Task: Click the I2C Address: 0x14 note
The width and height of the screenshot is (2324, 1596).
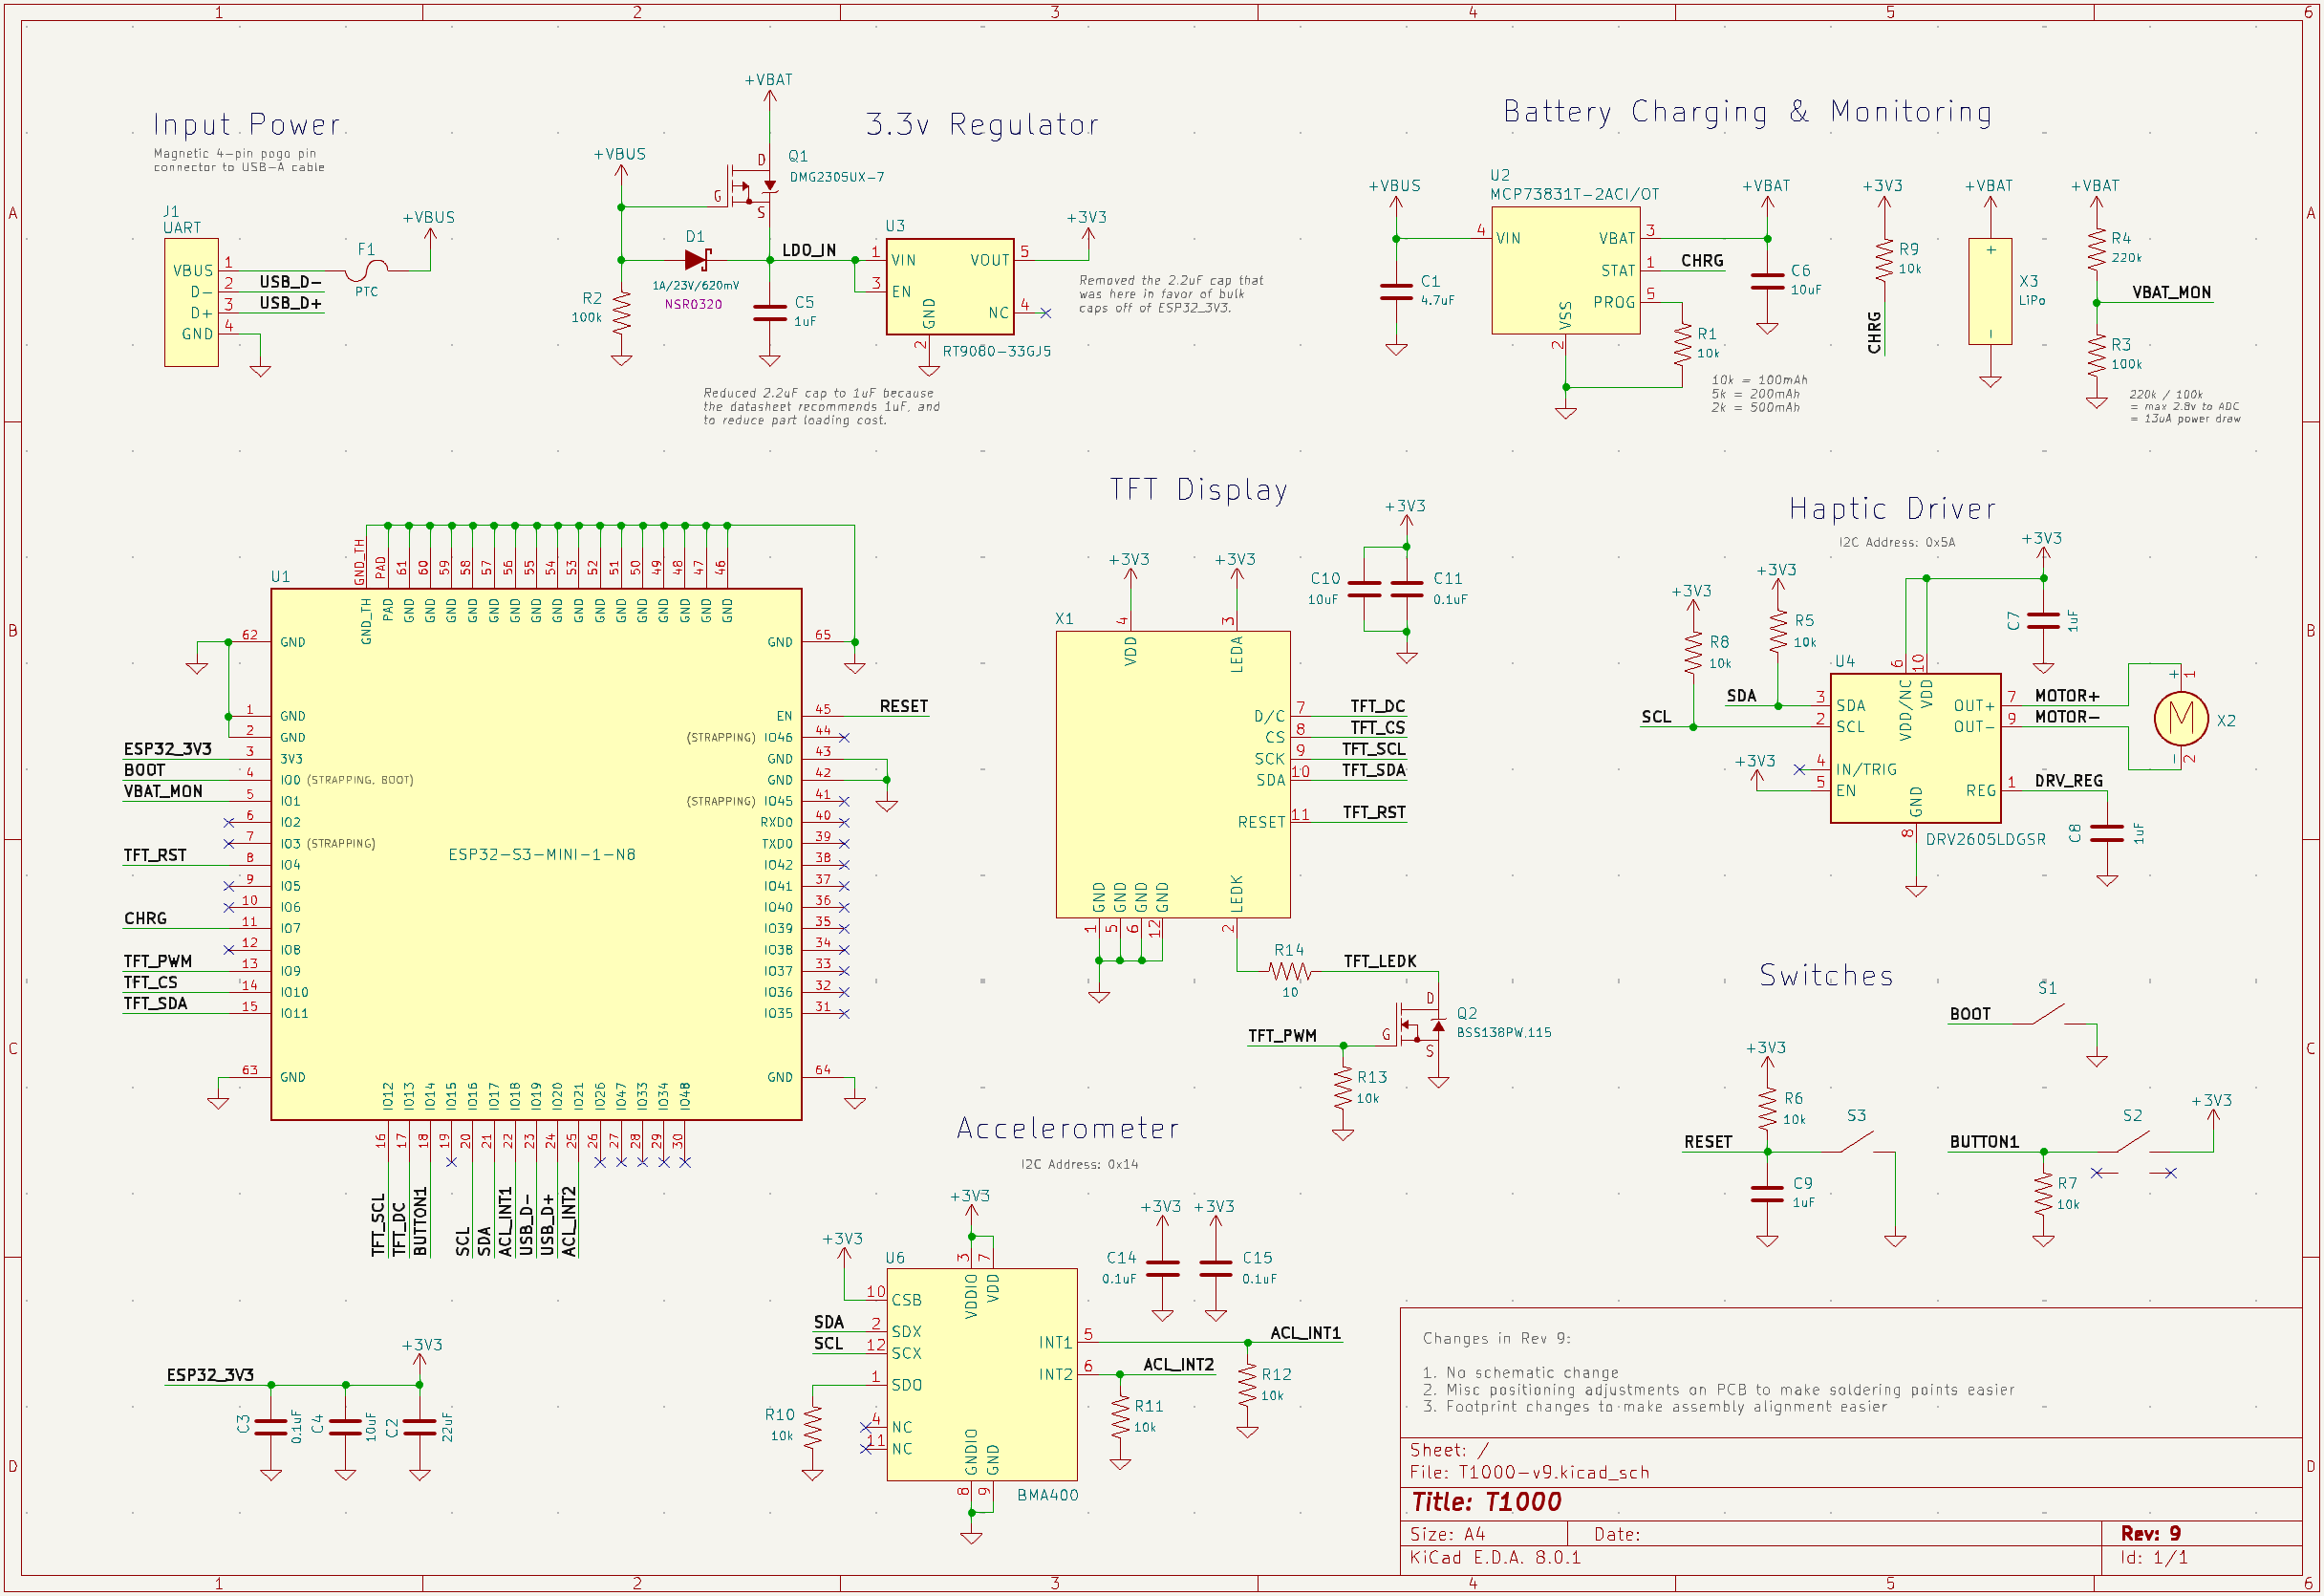Action: coord(1079,1164)
